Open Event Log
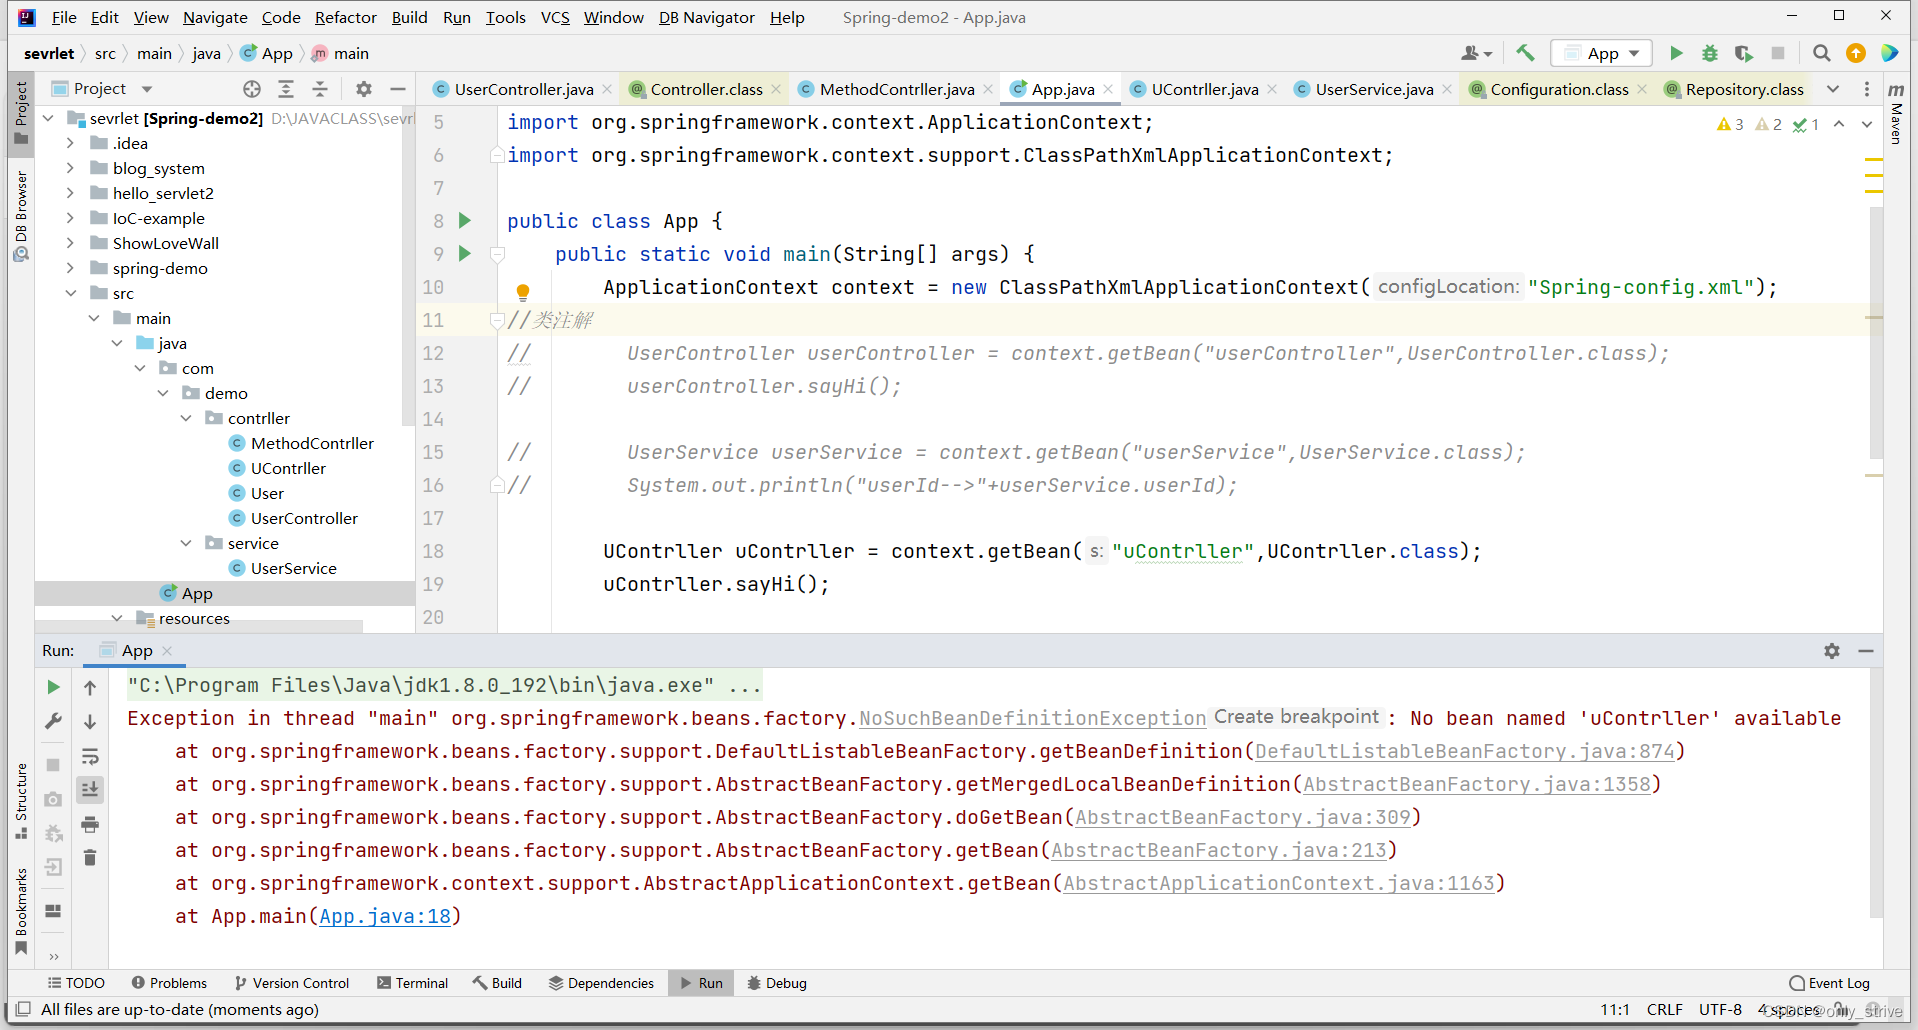The width and height of the screenshot is (1918, 1030). 1829,983
